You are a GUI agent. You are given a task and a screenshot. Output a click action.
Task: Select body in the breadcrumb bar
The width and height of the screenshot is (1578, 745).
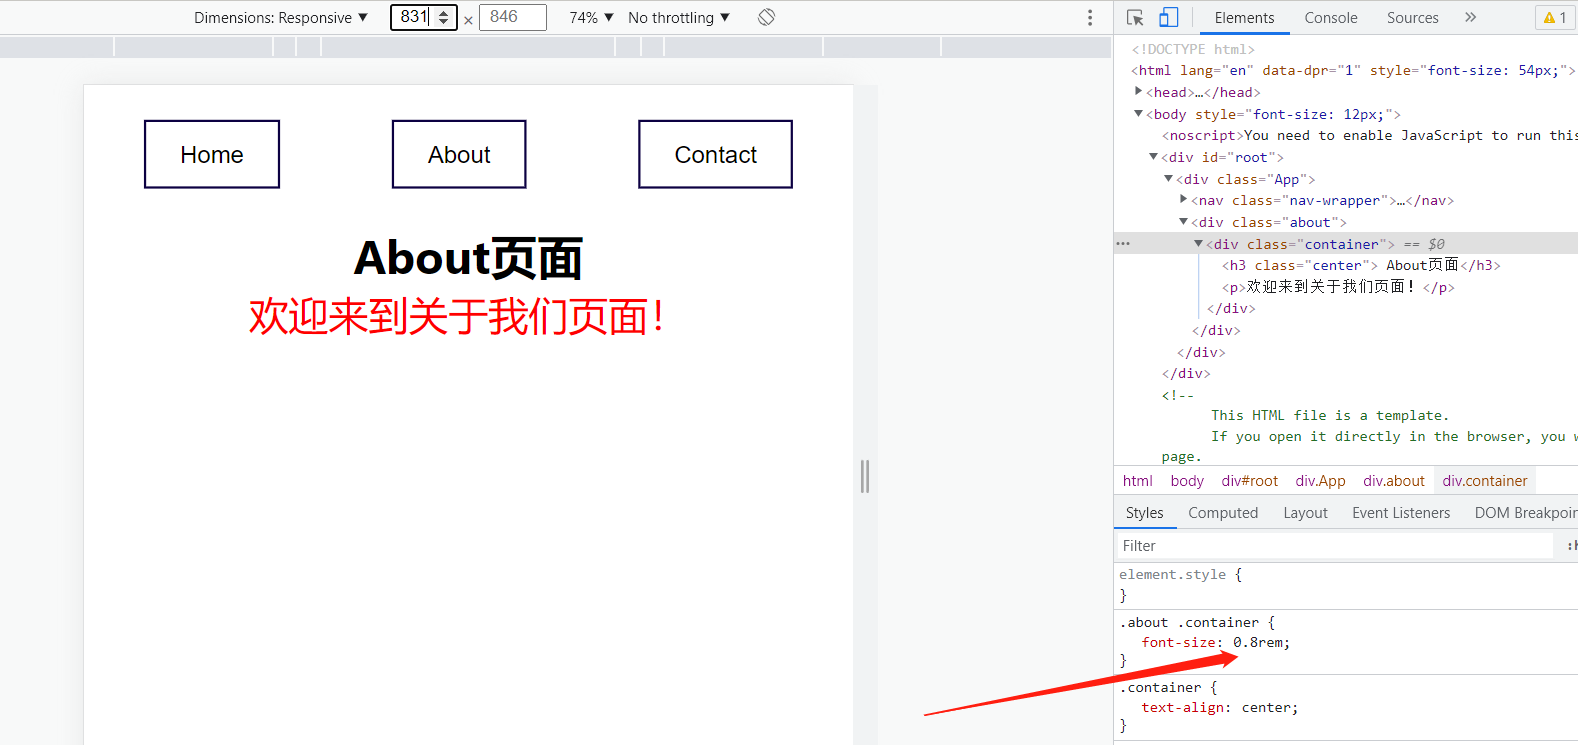click(x=1187, y=481)
